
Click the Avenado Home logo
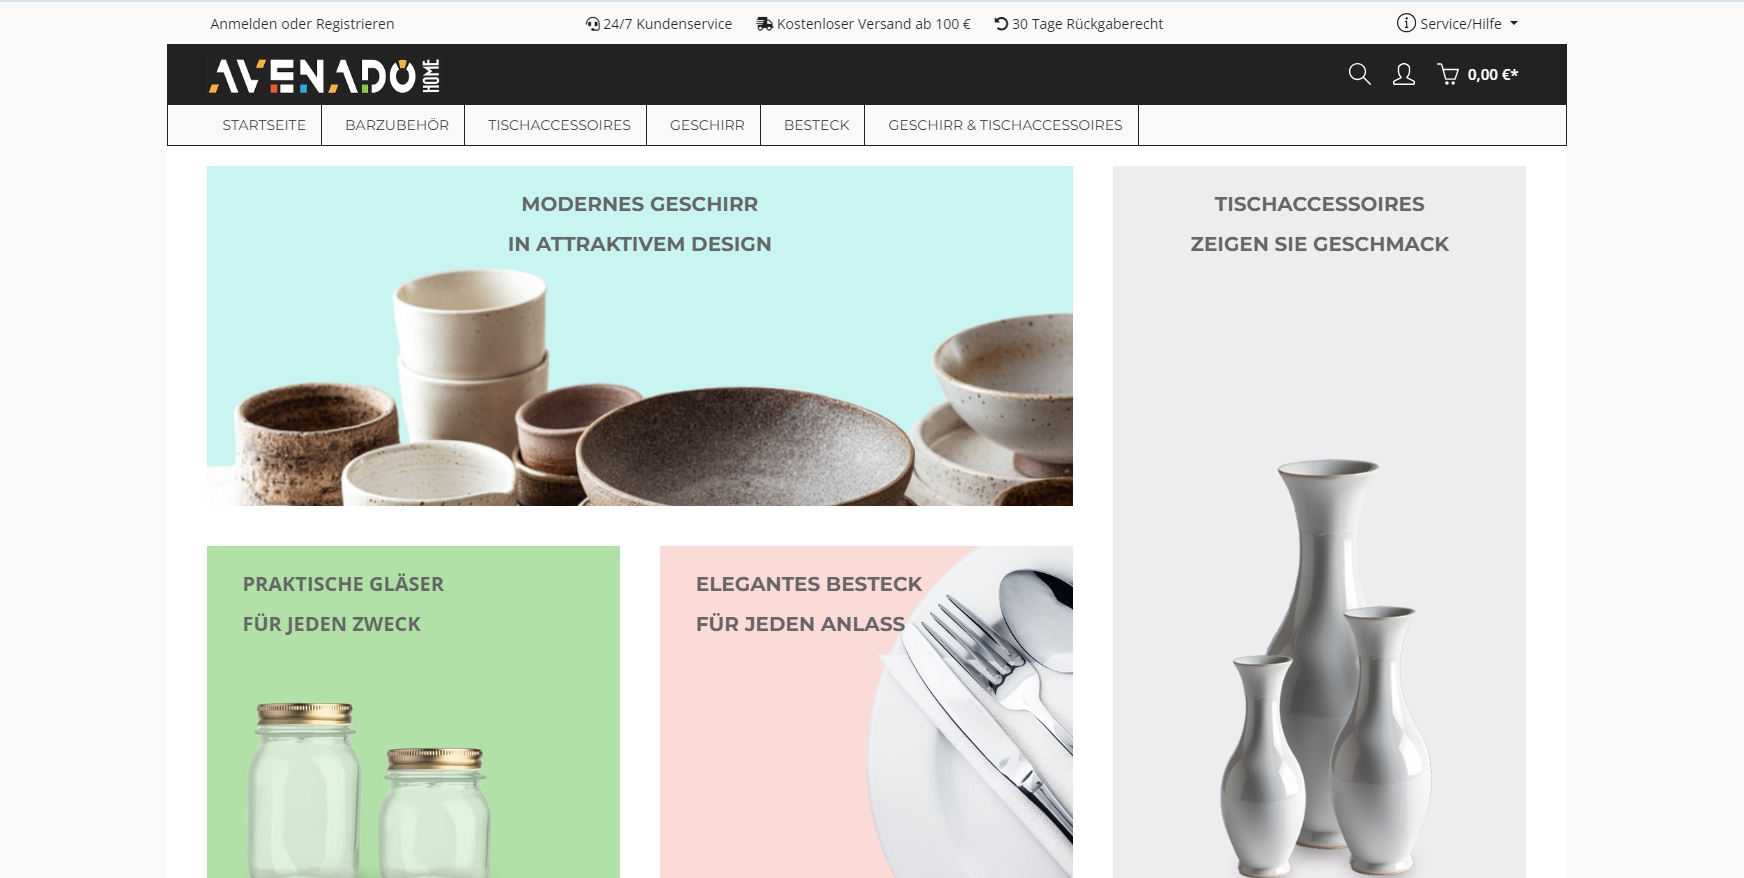pyautogui.click(x=324, y=75)
